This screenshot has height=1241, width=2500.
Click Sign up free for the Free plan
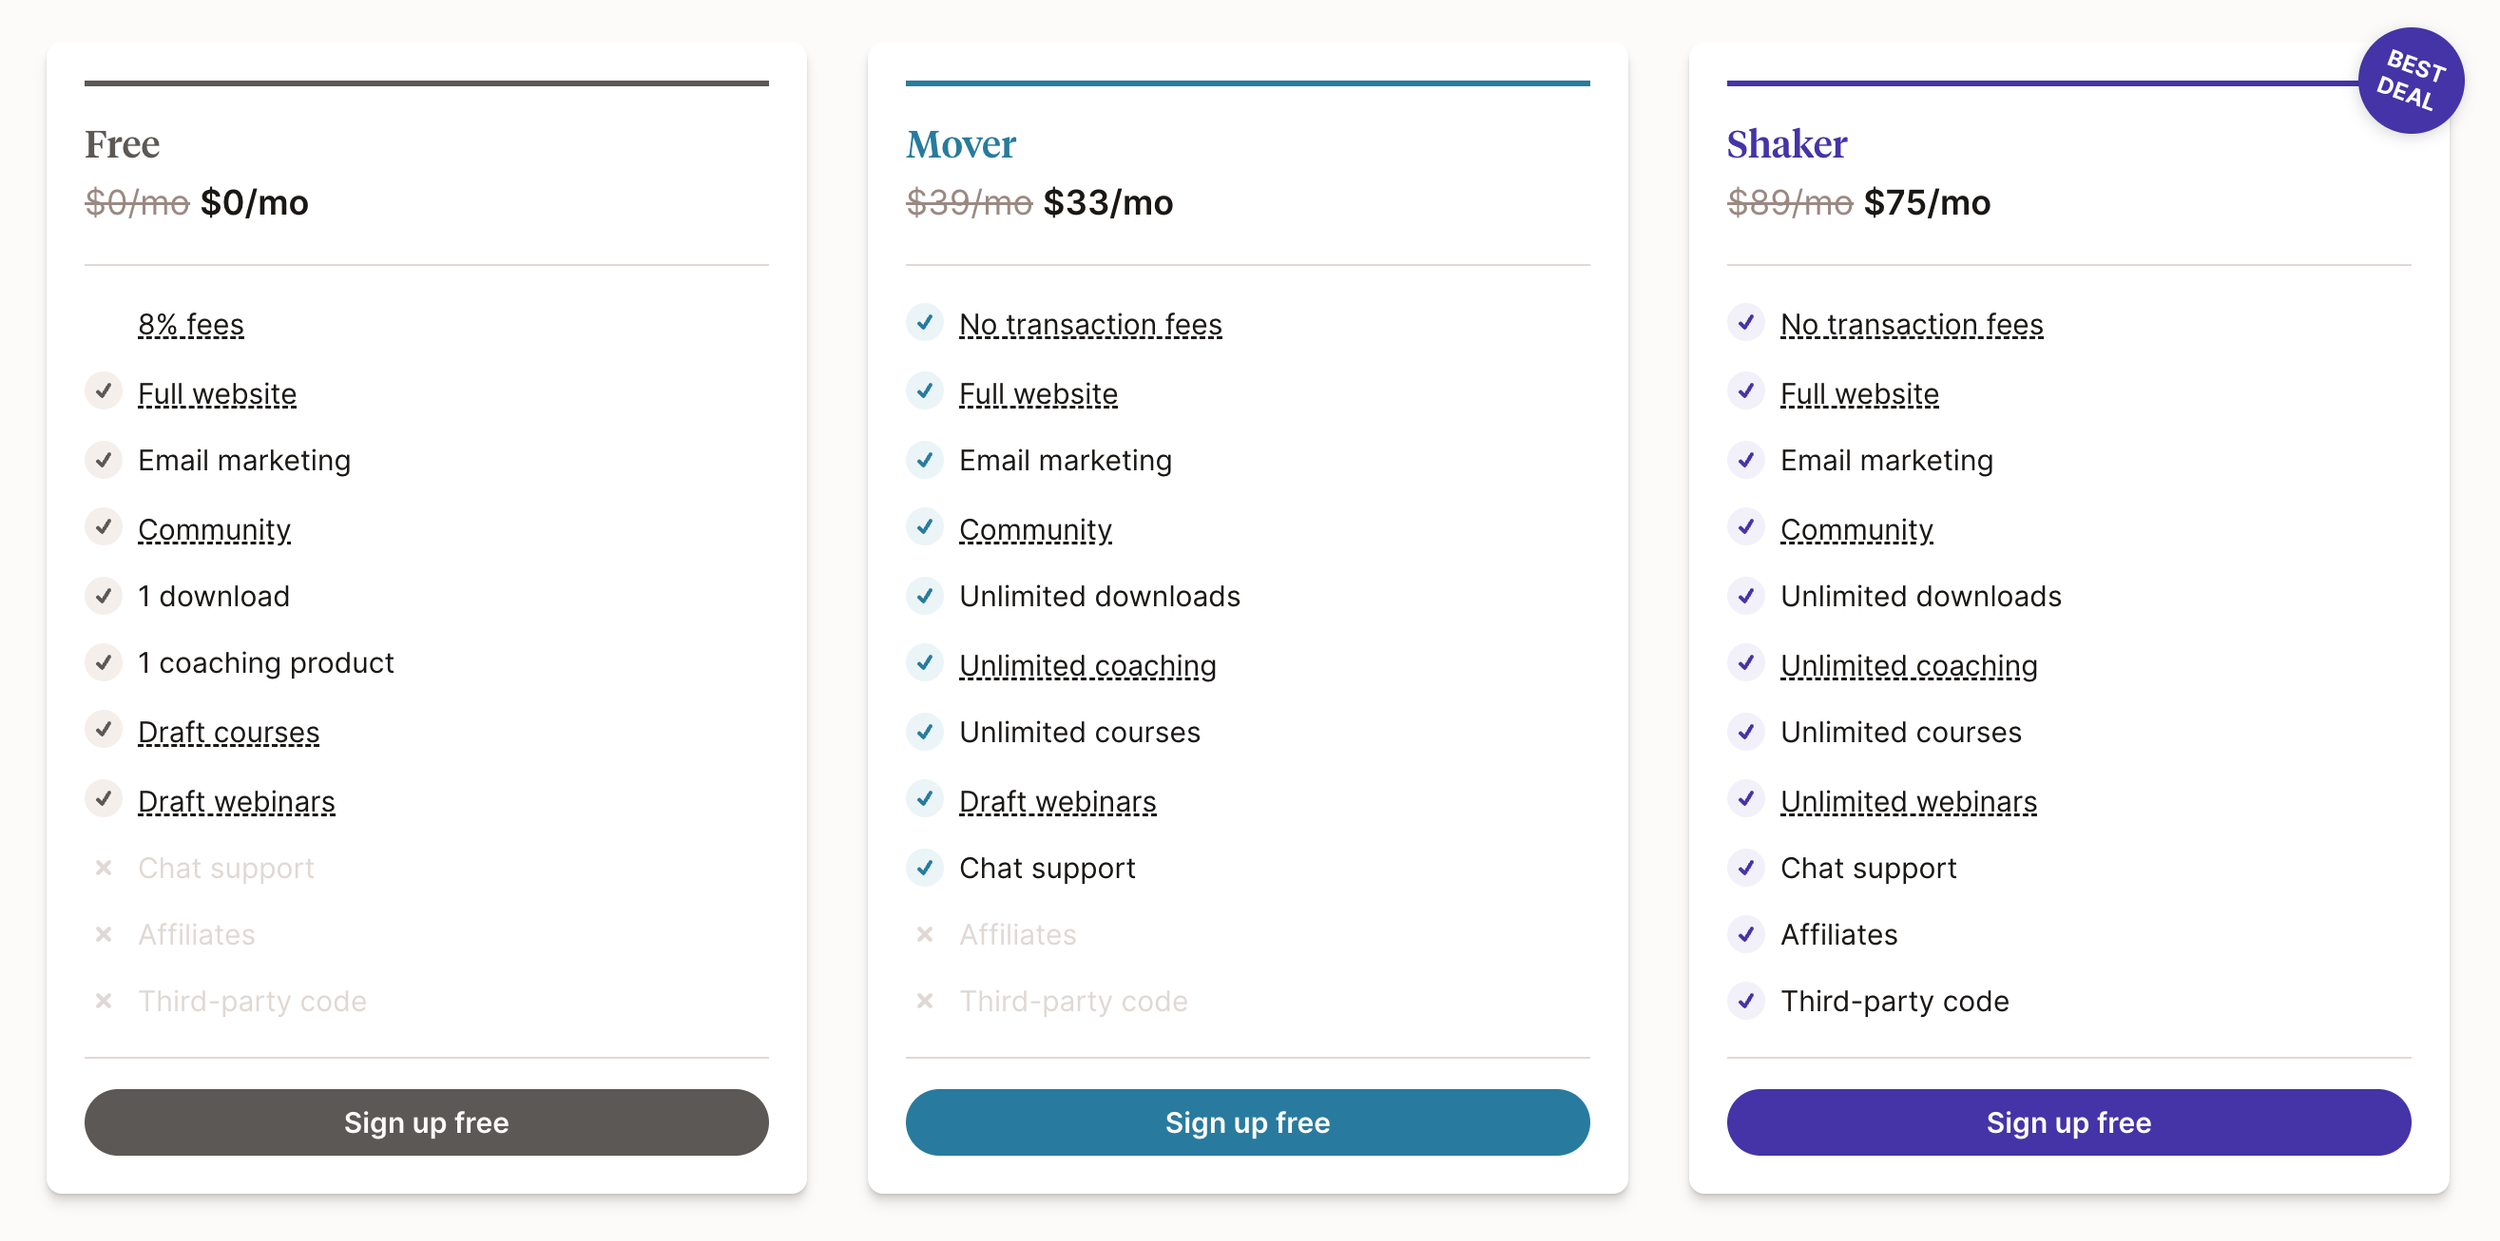426,1122
